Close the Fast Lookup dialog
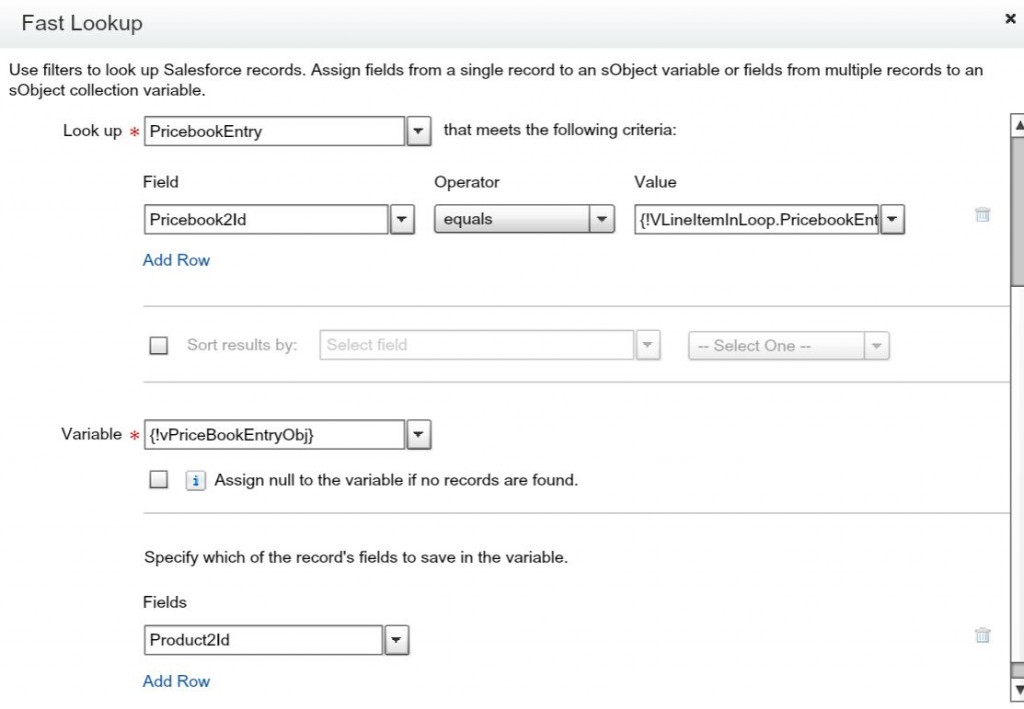Viewport: 1024px width, 709px height. [x=1010, y=19]
